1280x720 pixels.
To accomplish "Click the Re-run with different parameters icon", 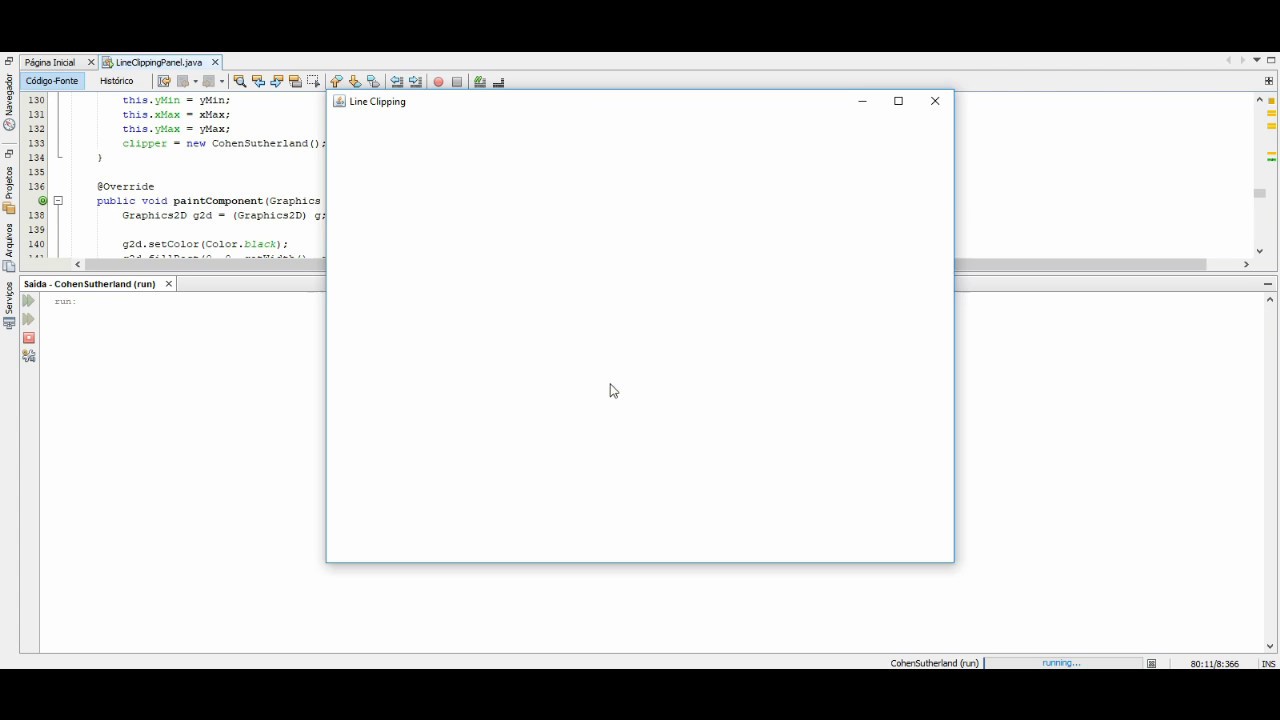I will [29, 319].
